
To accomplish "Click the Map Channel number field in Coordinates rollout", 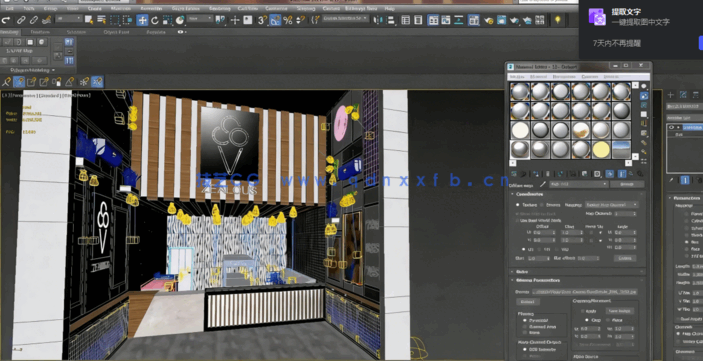I will 625,214.
